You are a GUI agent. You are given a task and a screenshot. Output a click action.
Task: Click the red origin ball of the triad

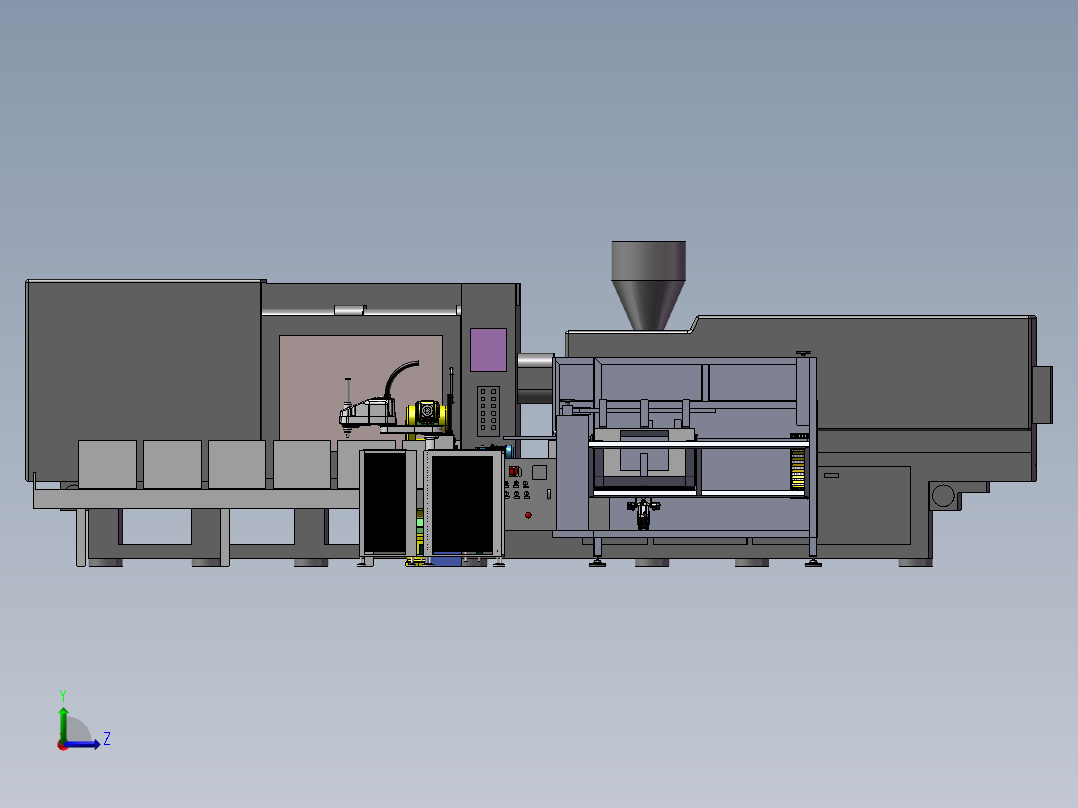pos(63,745)
